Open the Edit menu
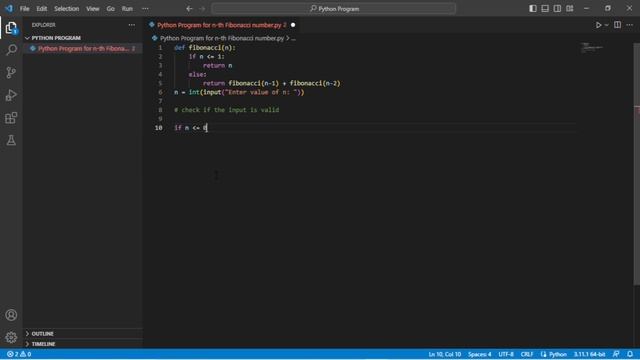This screenshot has height=360, width=640. [42, 9]
